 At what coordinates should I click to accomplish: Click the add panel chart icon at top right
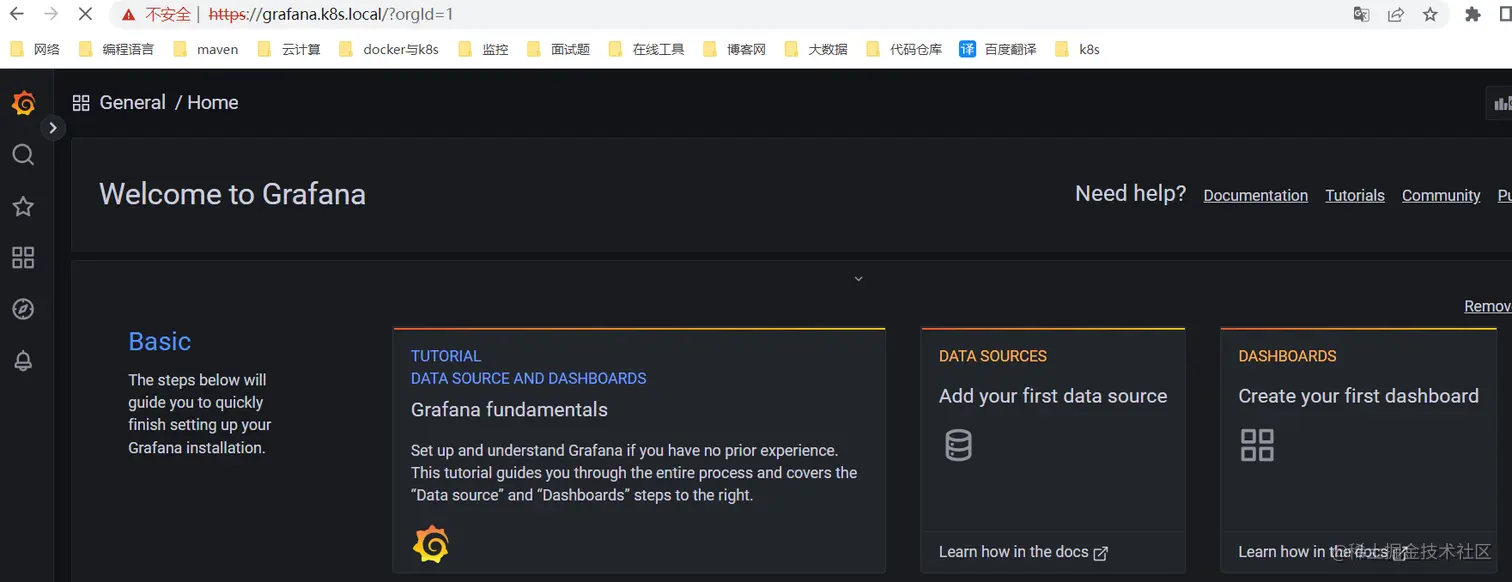pyautogui.click(x=1500, y=102)
